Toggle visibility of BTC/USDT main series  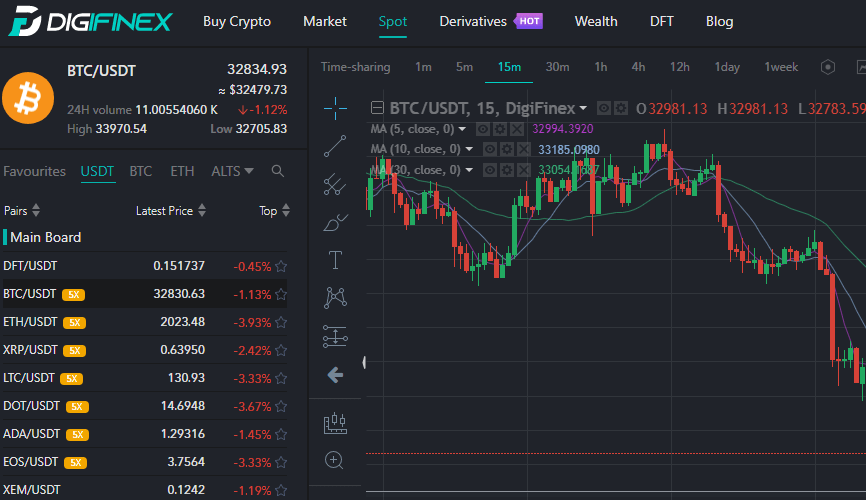[604, 108]
